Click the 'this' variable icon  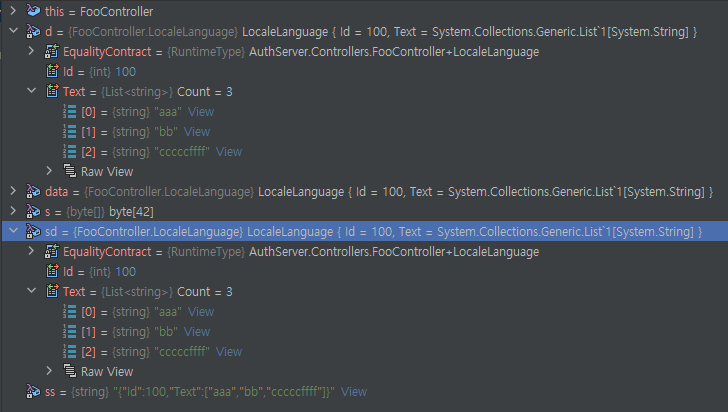(33, 10)
